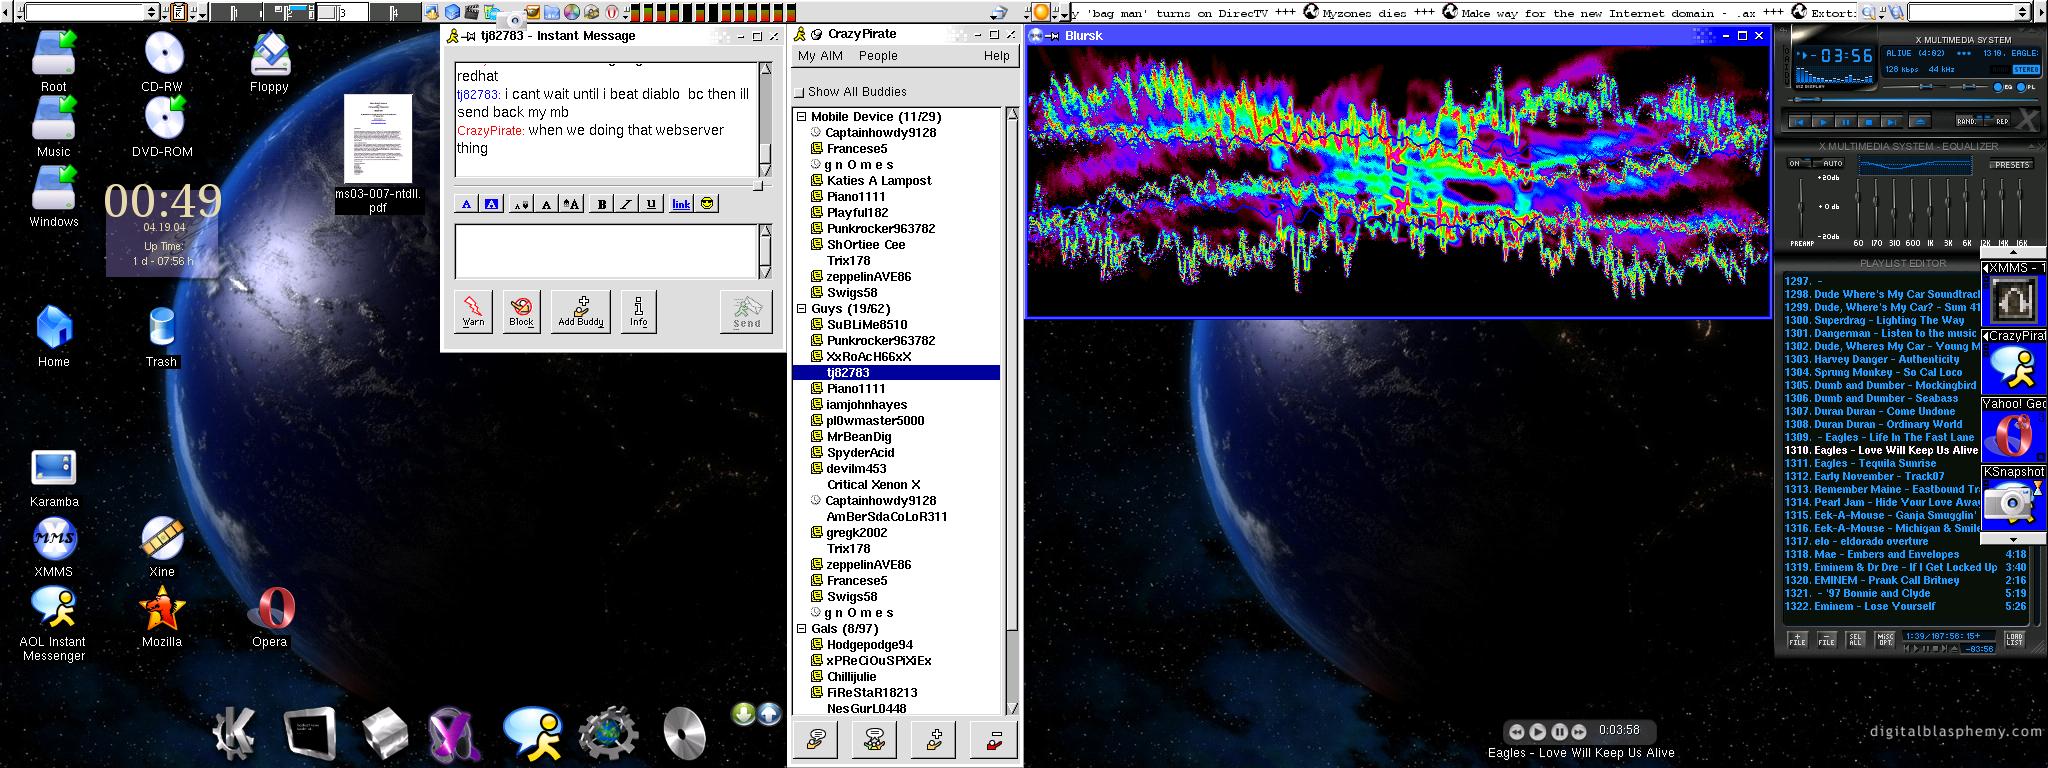Open the People menu
The width and height of the screenshot is (2048, 768).
tap(878, 56)
